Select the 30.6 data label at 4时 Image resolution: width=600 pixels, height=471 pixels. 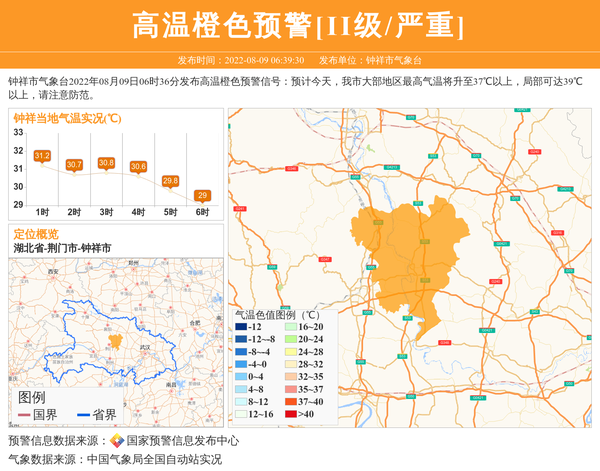138,166
